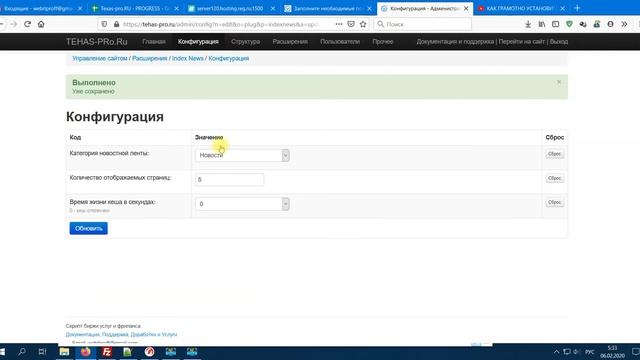Switch to the server120.hosting.reg.ru tab

pyautogui.click(x=230, y=8)
